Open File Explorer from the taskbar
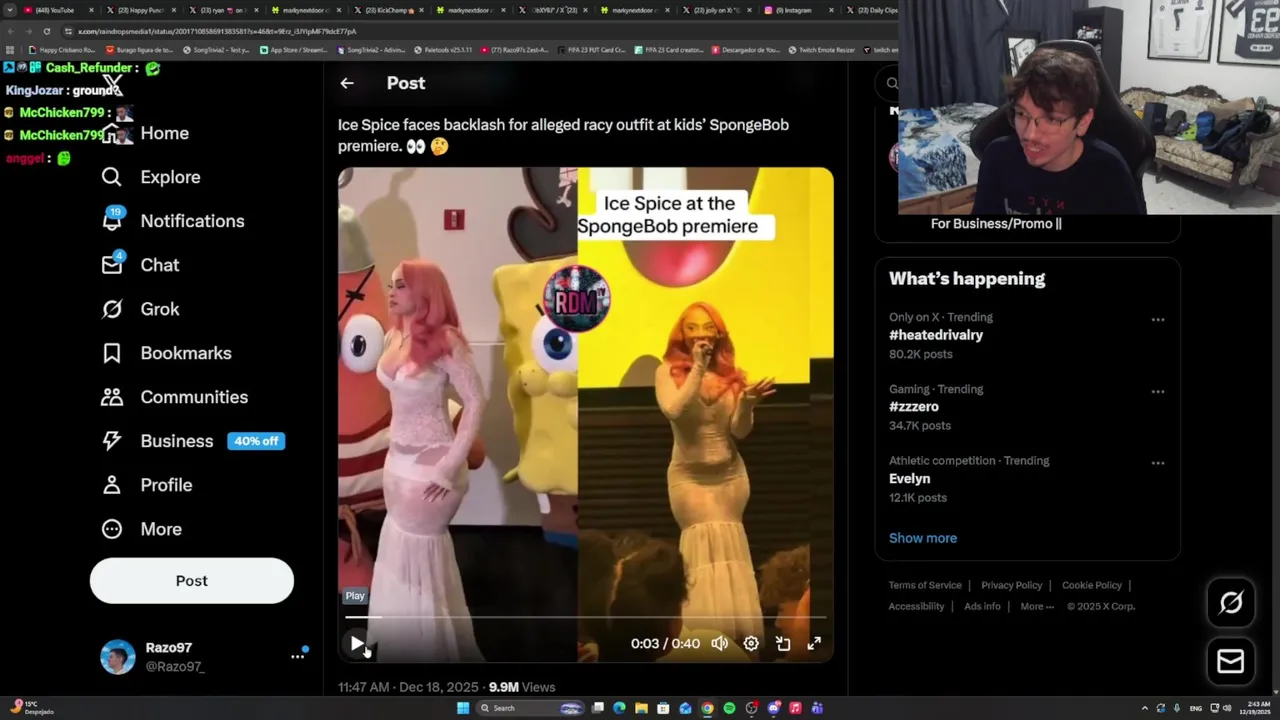This screenshot has height=720, width=1280. point(641,708)
